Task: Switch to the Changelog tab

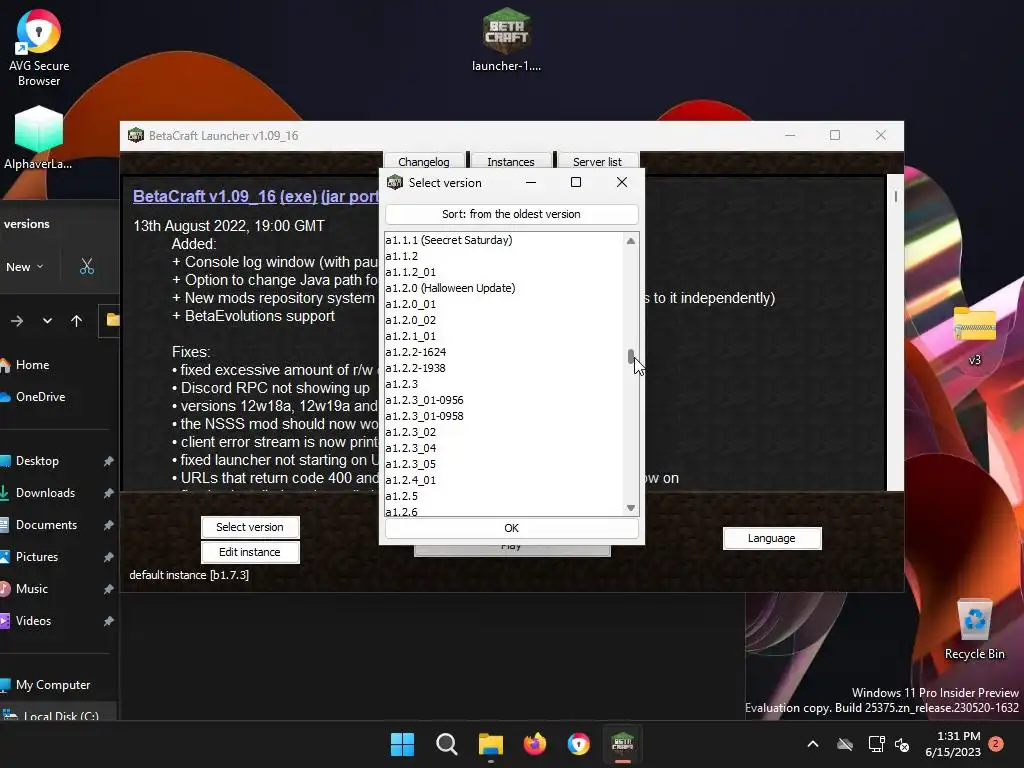Action: point(423,161)
